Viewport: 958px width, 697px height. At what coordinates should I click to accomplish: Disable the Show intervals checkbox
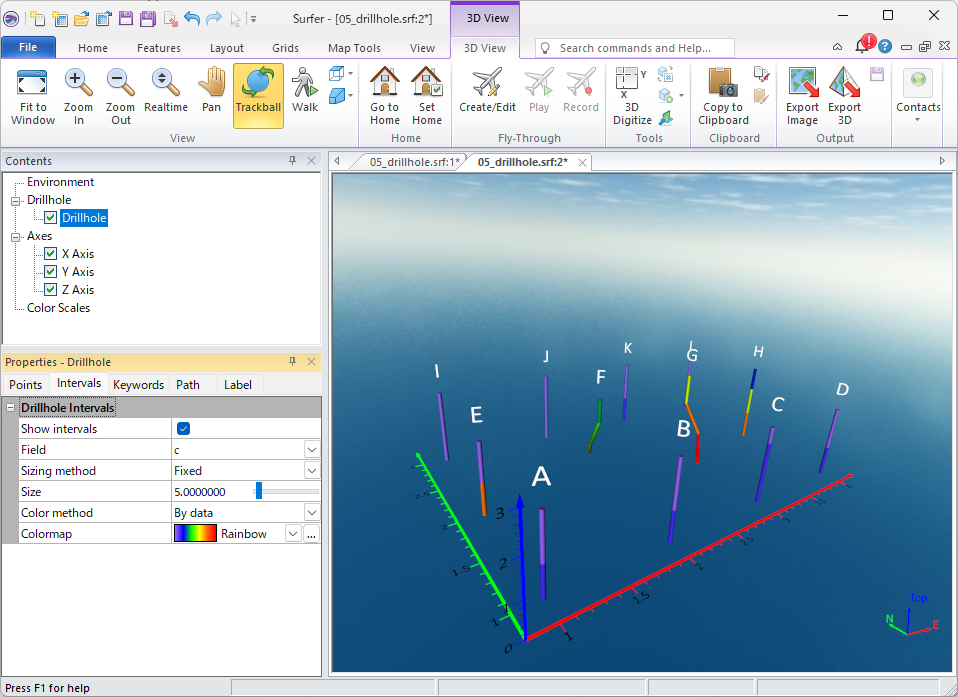point(183,429)
